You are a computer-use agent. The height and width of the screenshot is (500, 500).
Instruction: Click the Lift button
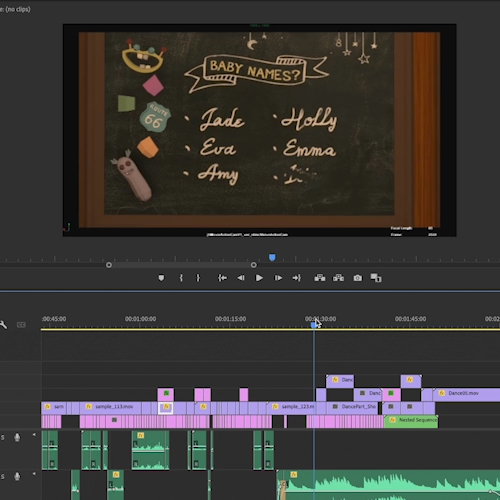[x=320, y=278]
